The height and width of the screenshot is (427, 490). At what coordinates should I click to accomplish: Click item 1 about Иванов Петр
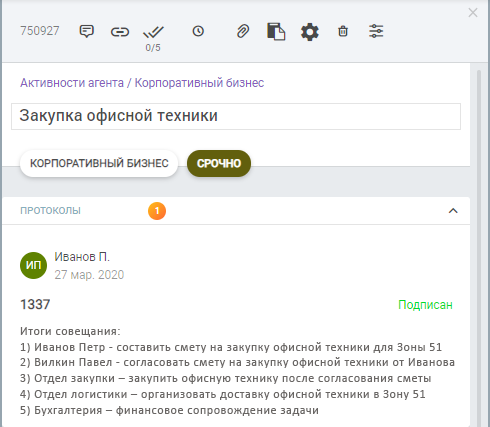click(231, 347)
